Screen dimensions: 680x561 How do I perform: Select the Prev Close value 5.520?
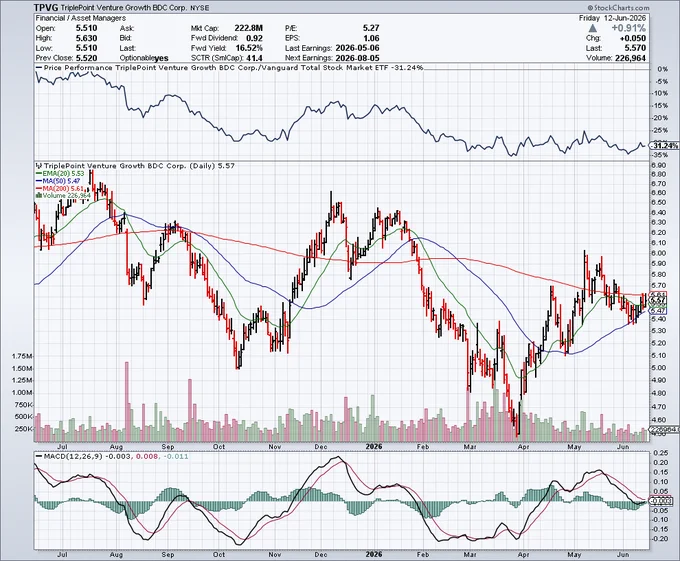[x=86, y=58]
